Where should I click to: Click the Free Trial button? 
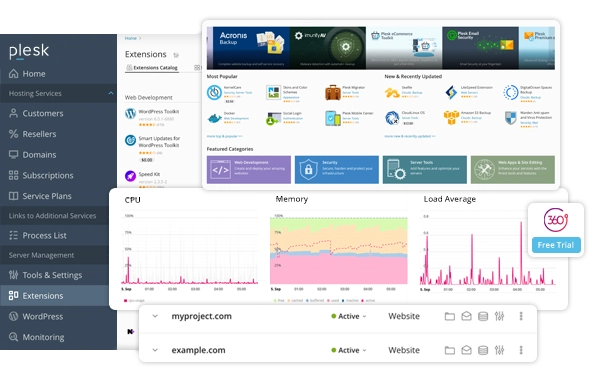[556, 245]
